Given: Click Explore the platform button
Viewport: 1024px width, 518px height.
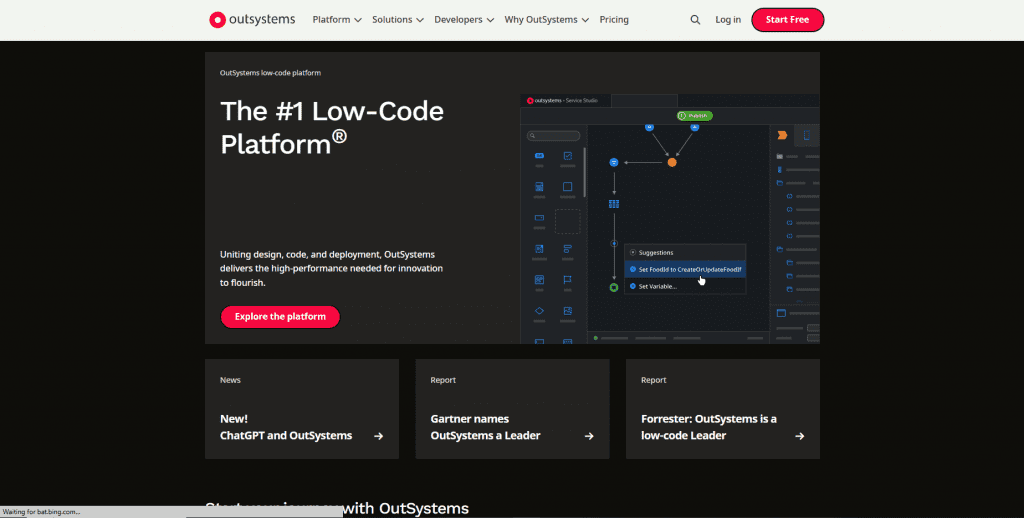Looking at the screenshot, I should pyautogui.click(x=280, y=317).
